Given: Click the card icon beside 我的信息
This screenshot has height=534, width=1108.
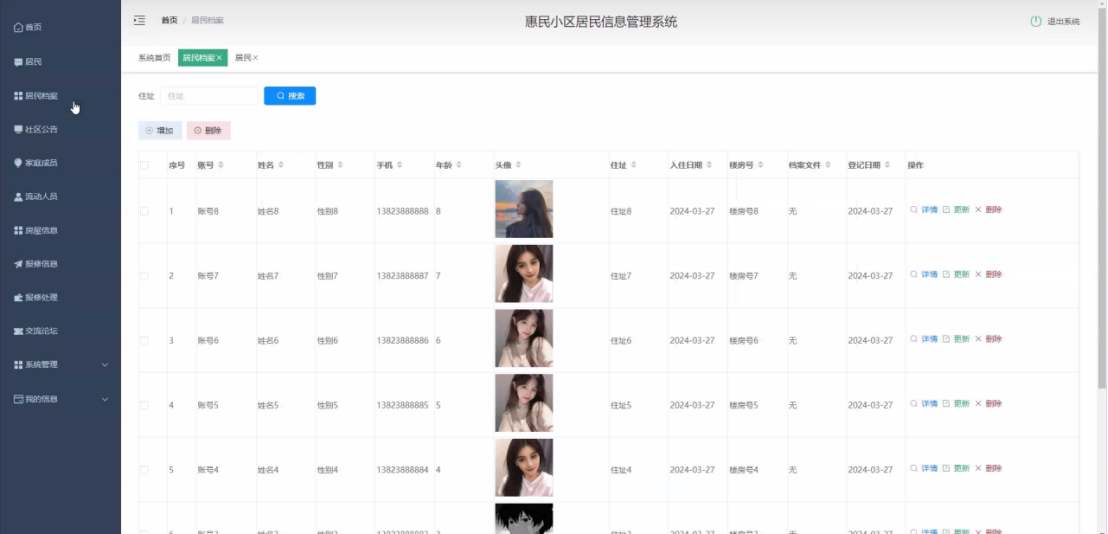Looking at the screenshot, I should [x=18, y=399].
